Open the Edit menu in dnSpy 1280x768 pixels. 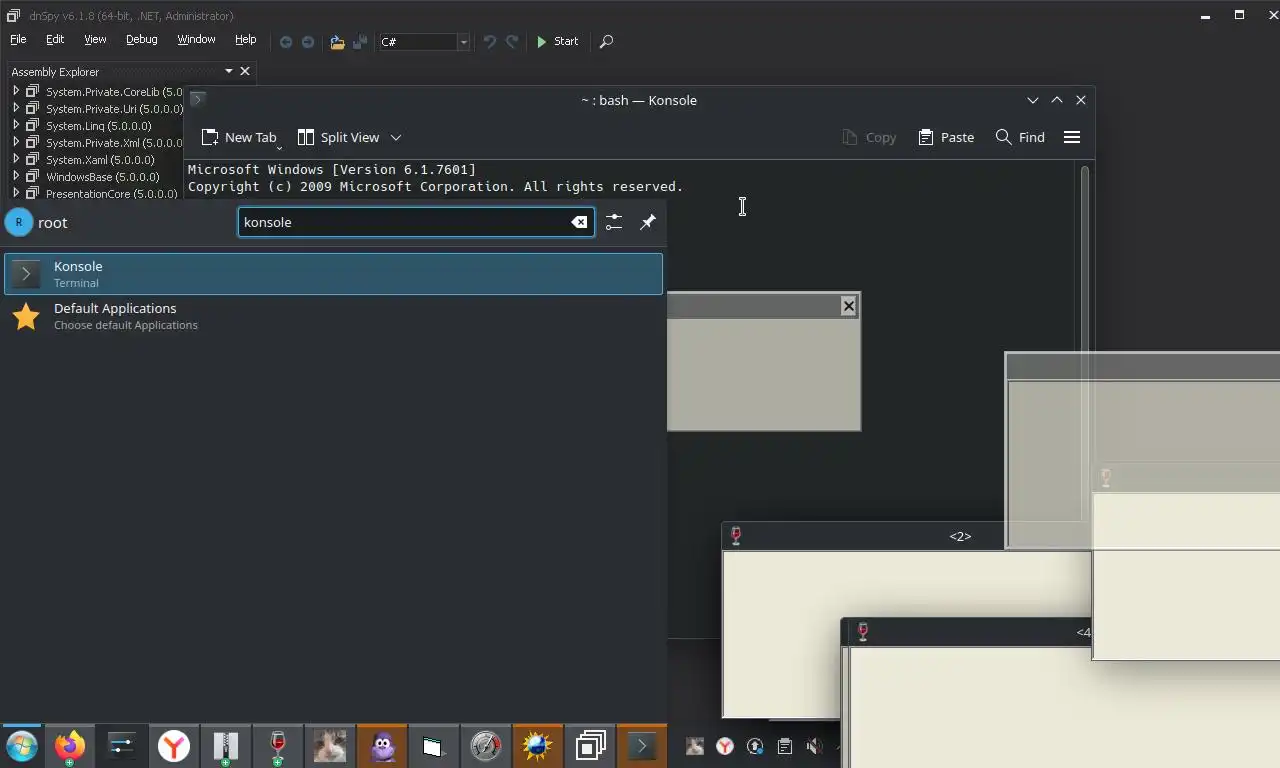coord(55,40)
